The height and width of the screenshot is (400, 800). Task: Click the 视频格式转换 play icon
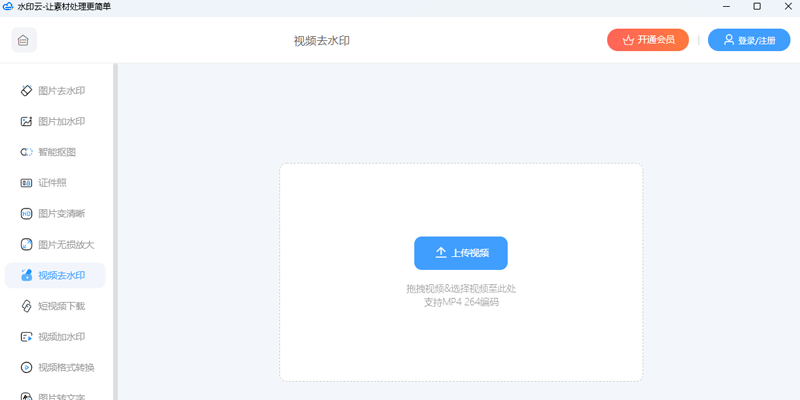point(26,367)
